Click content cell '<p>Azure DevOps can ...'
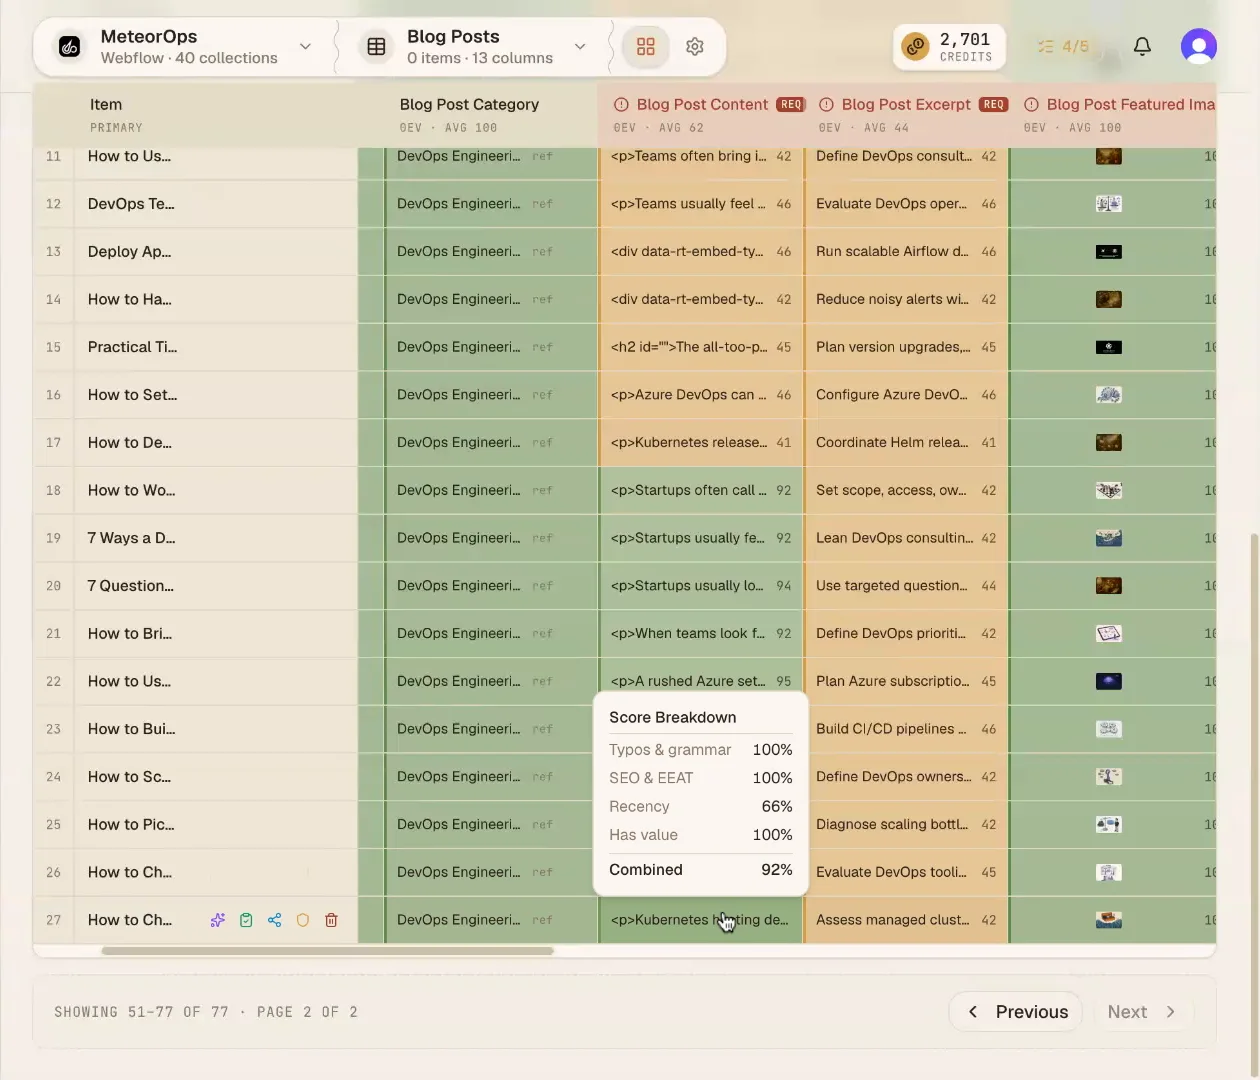1260x1080 pixels. [701, 395]
